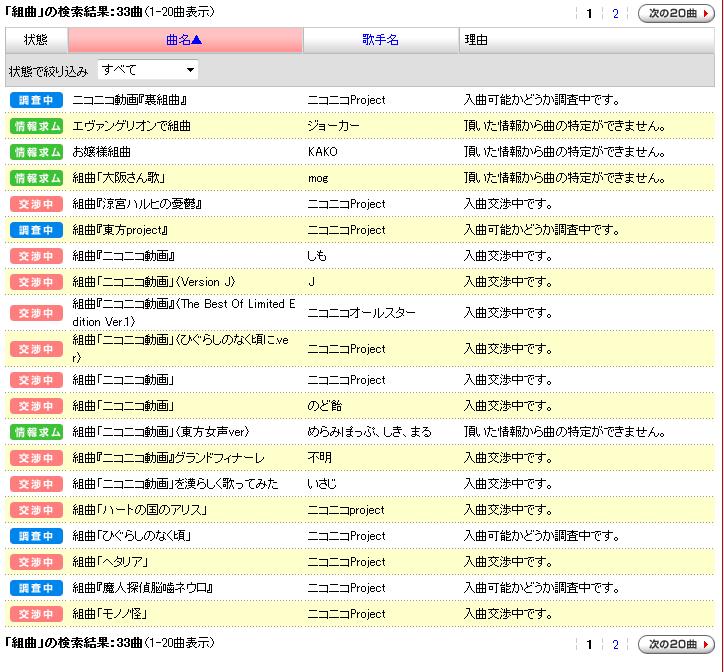Screen dimensions: 724x672
Task: Click title with The Best Of Limited Edition
Action: (x=184, y=313)
